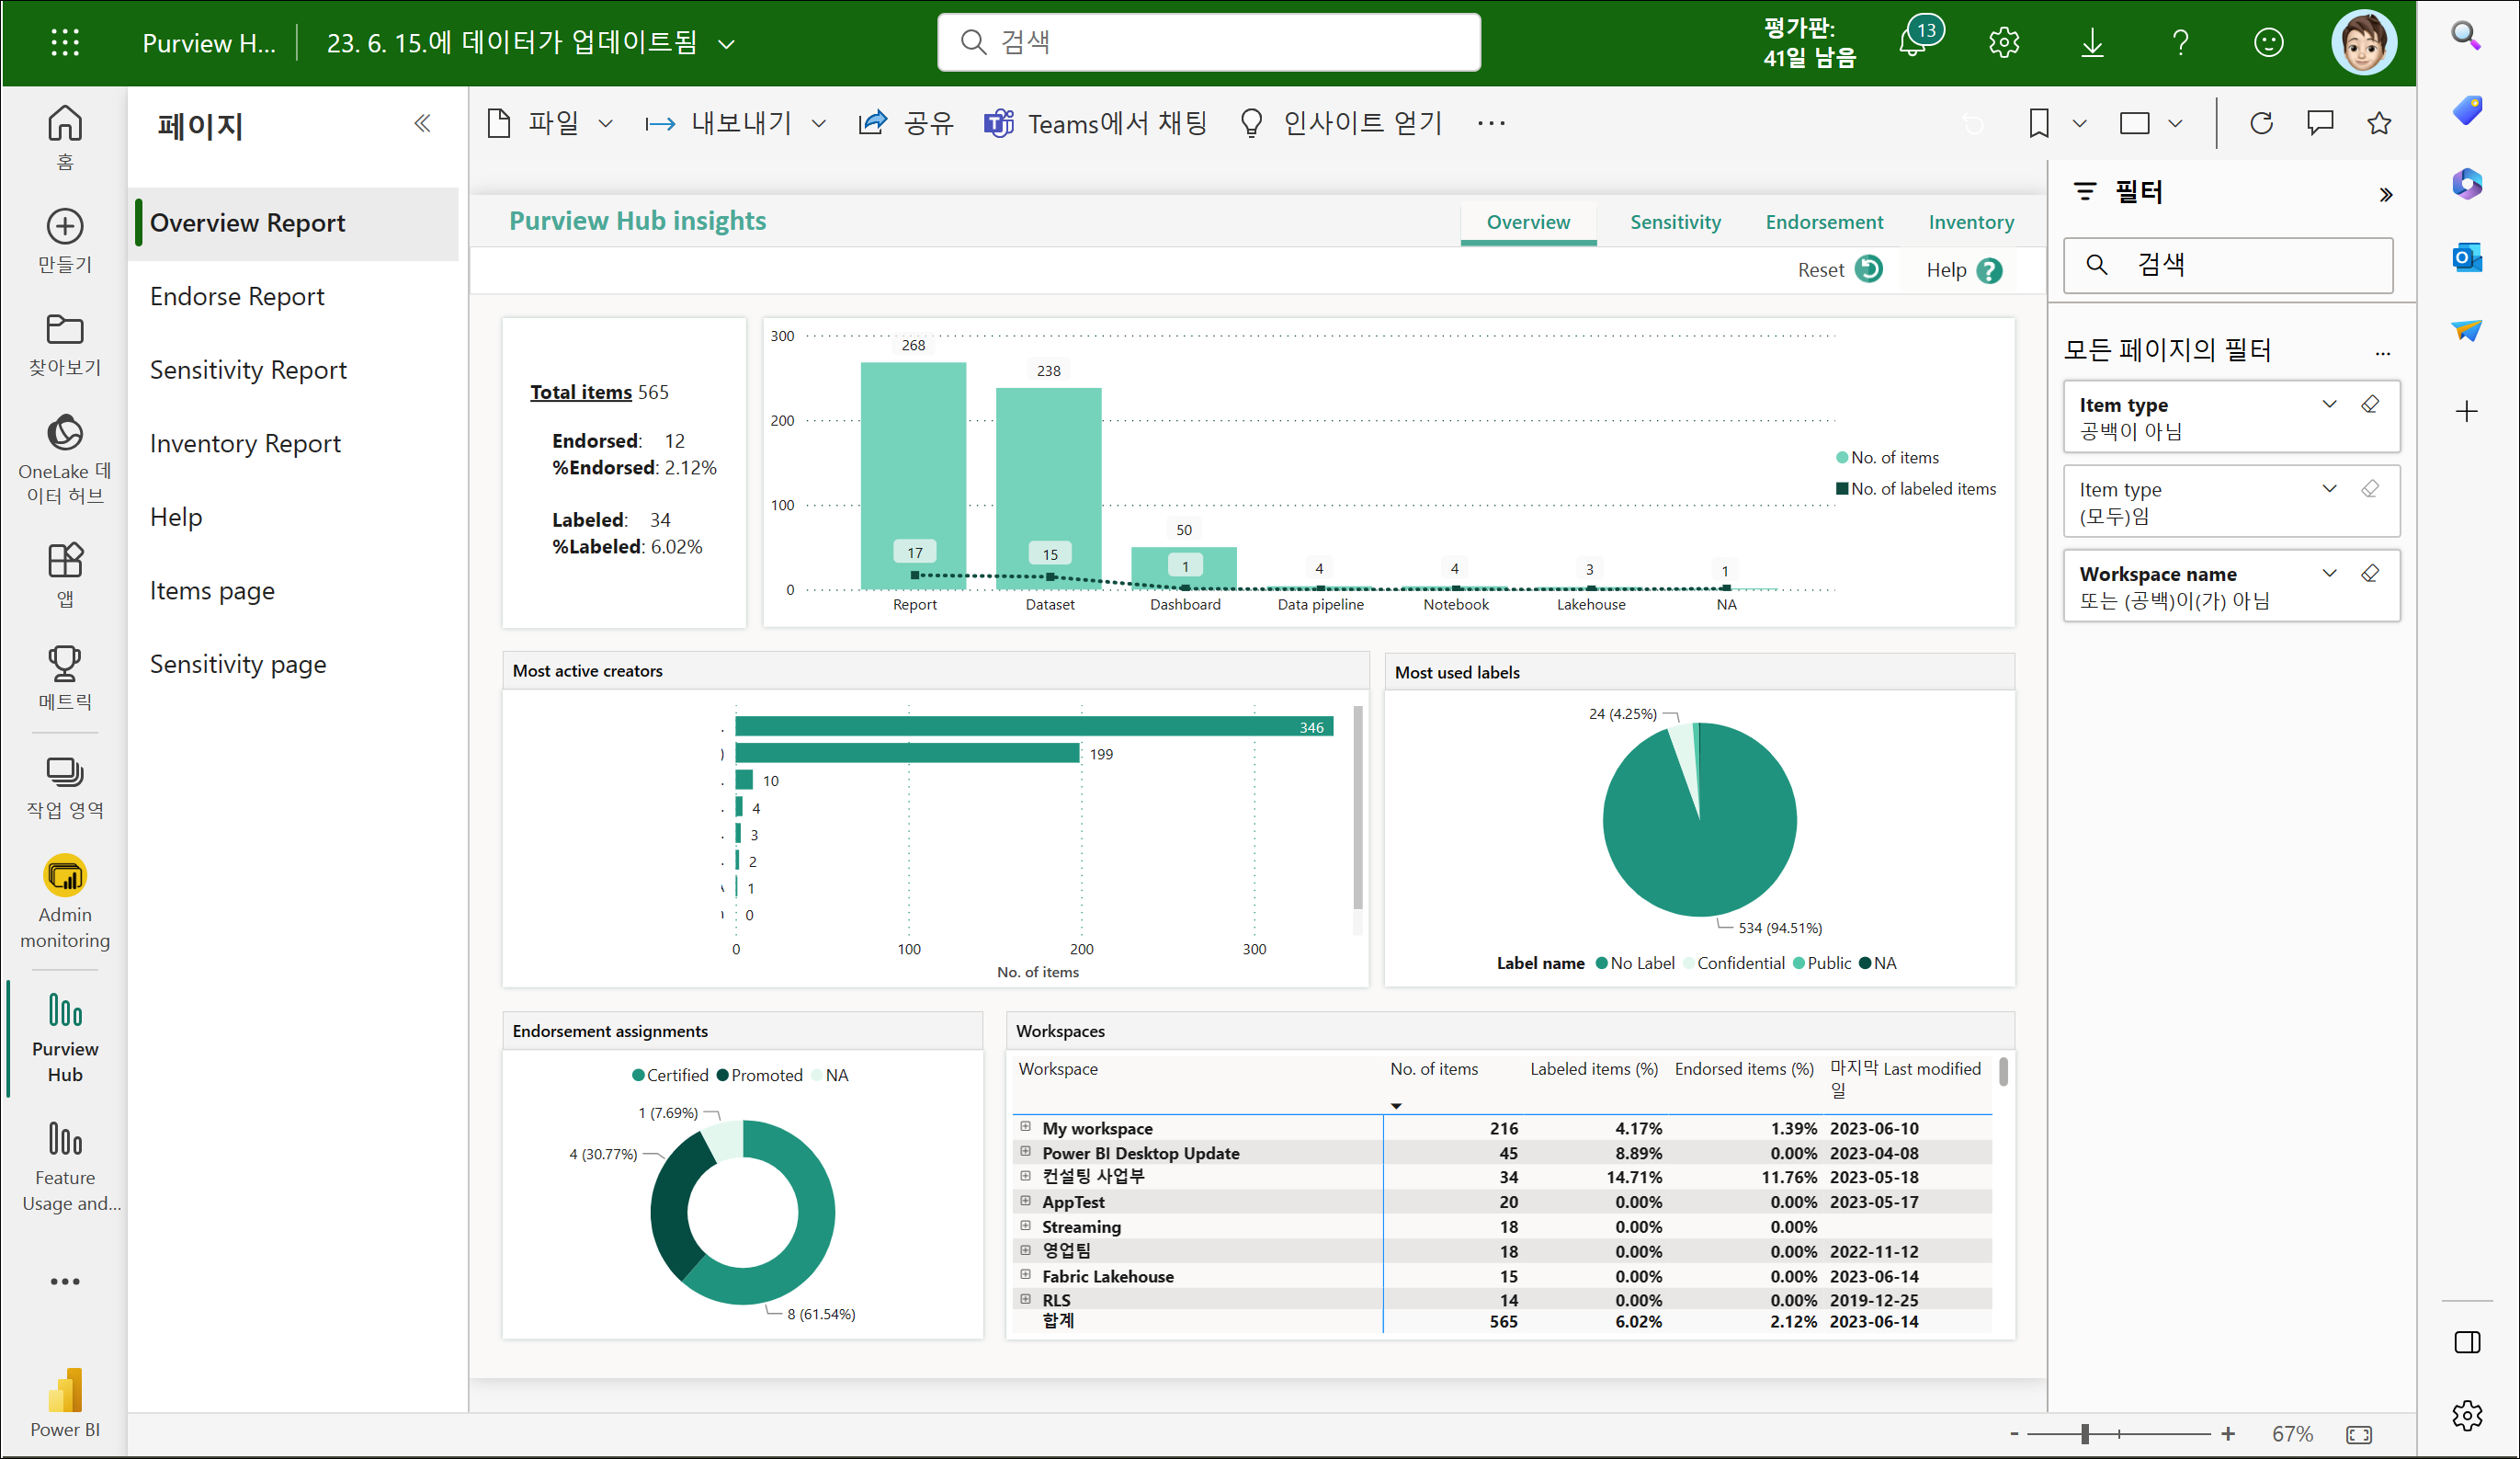Open the notifications bell icon

pyautogui.click(x=1912, y=43)
